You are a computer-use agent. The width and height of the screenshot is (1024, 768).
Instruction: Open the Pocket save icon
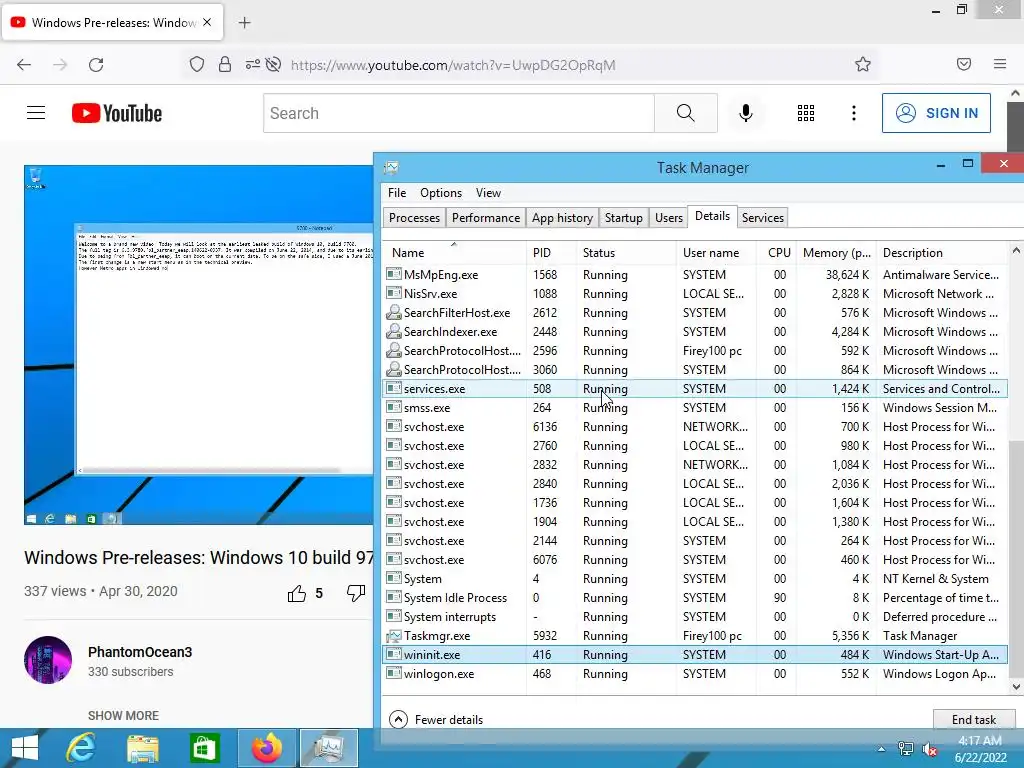964,64
